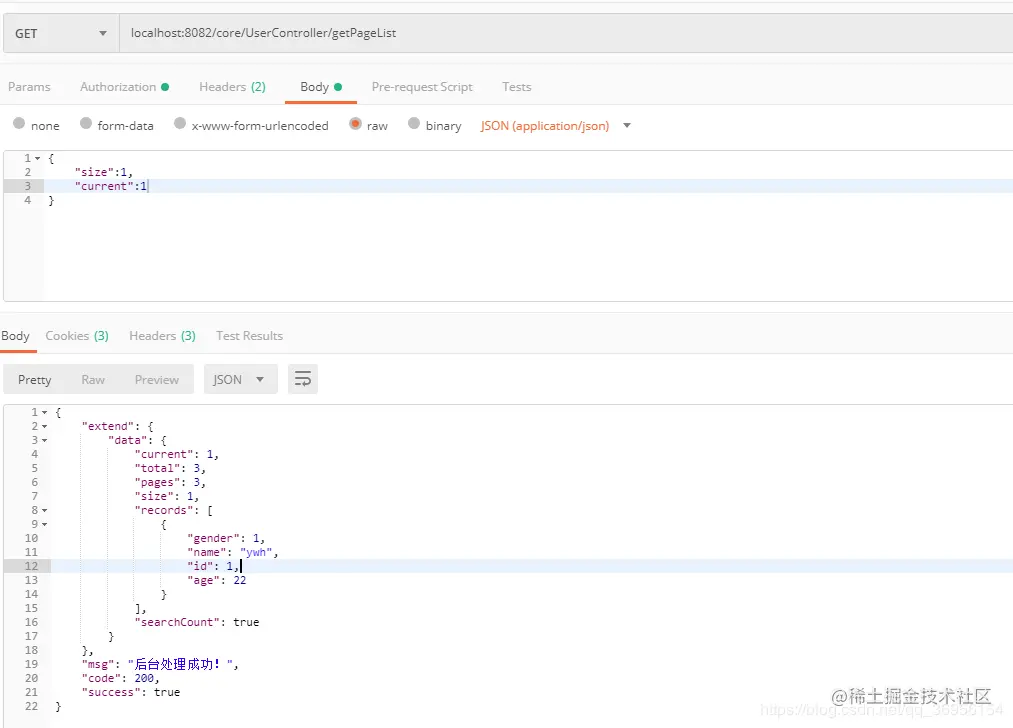The height and width of the screenshot is (728, 1013).
Task: Click the "id": 1 response line
Action: tap(213, 566)
